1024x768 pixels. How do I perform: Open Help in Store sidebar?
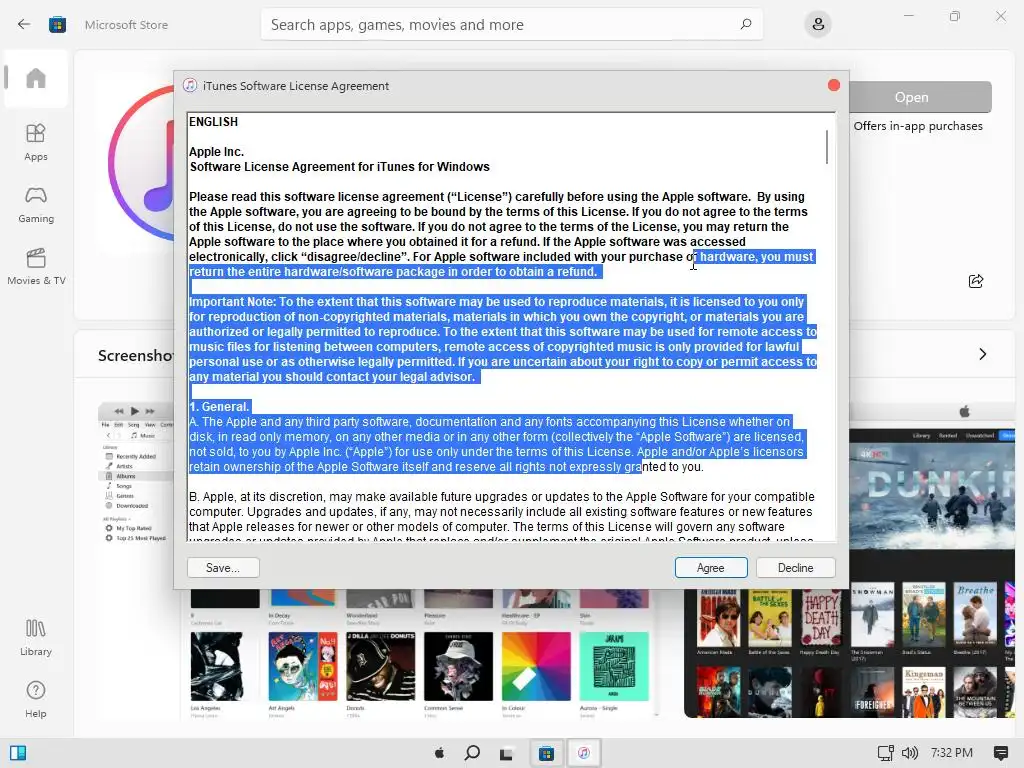point(36,699)
